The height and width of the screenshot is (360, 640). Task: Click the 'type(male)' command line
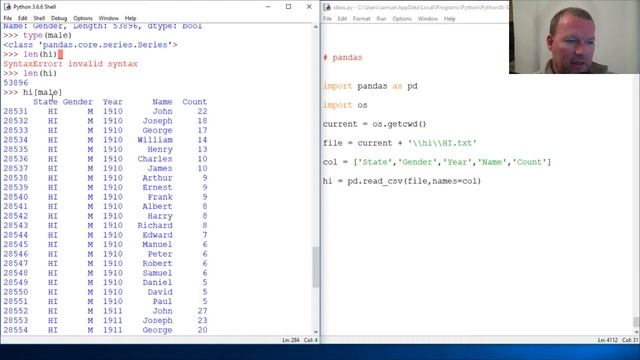pos(47,36)
